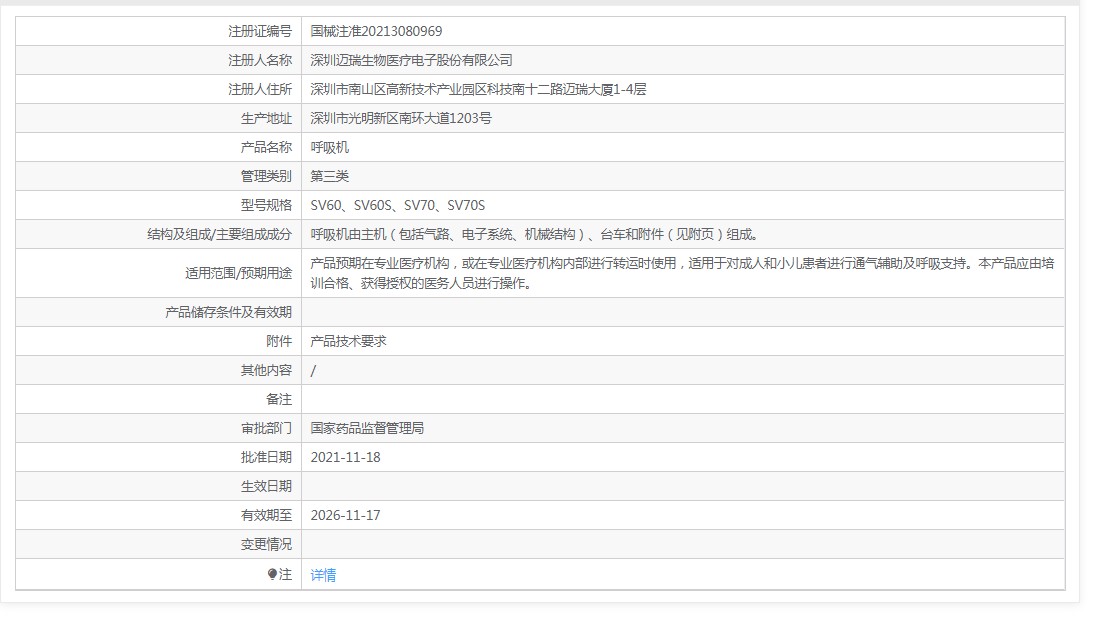
Task: Open the 详情 link
Action: click(x=323, y=575)
